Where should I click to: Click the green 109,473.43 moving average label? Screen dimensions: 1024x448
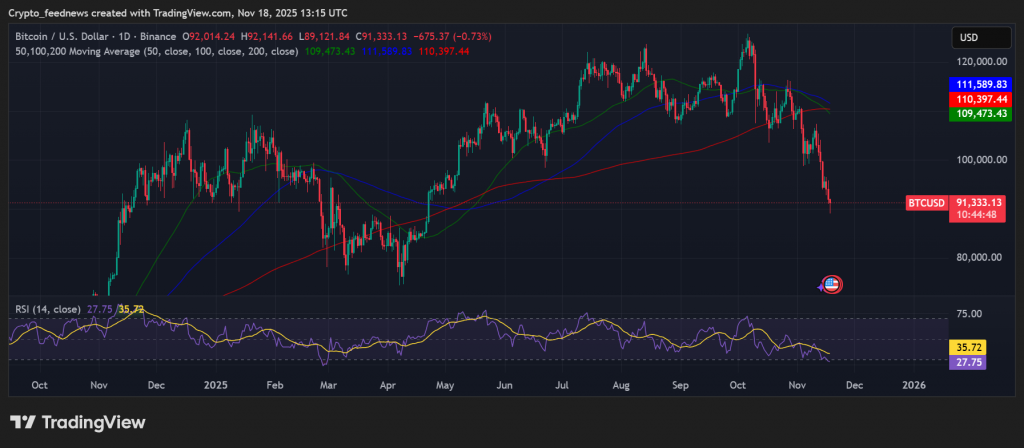[979, 115]
